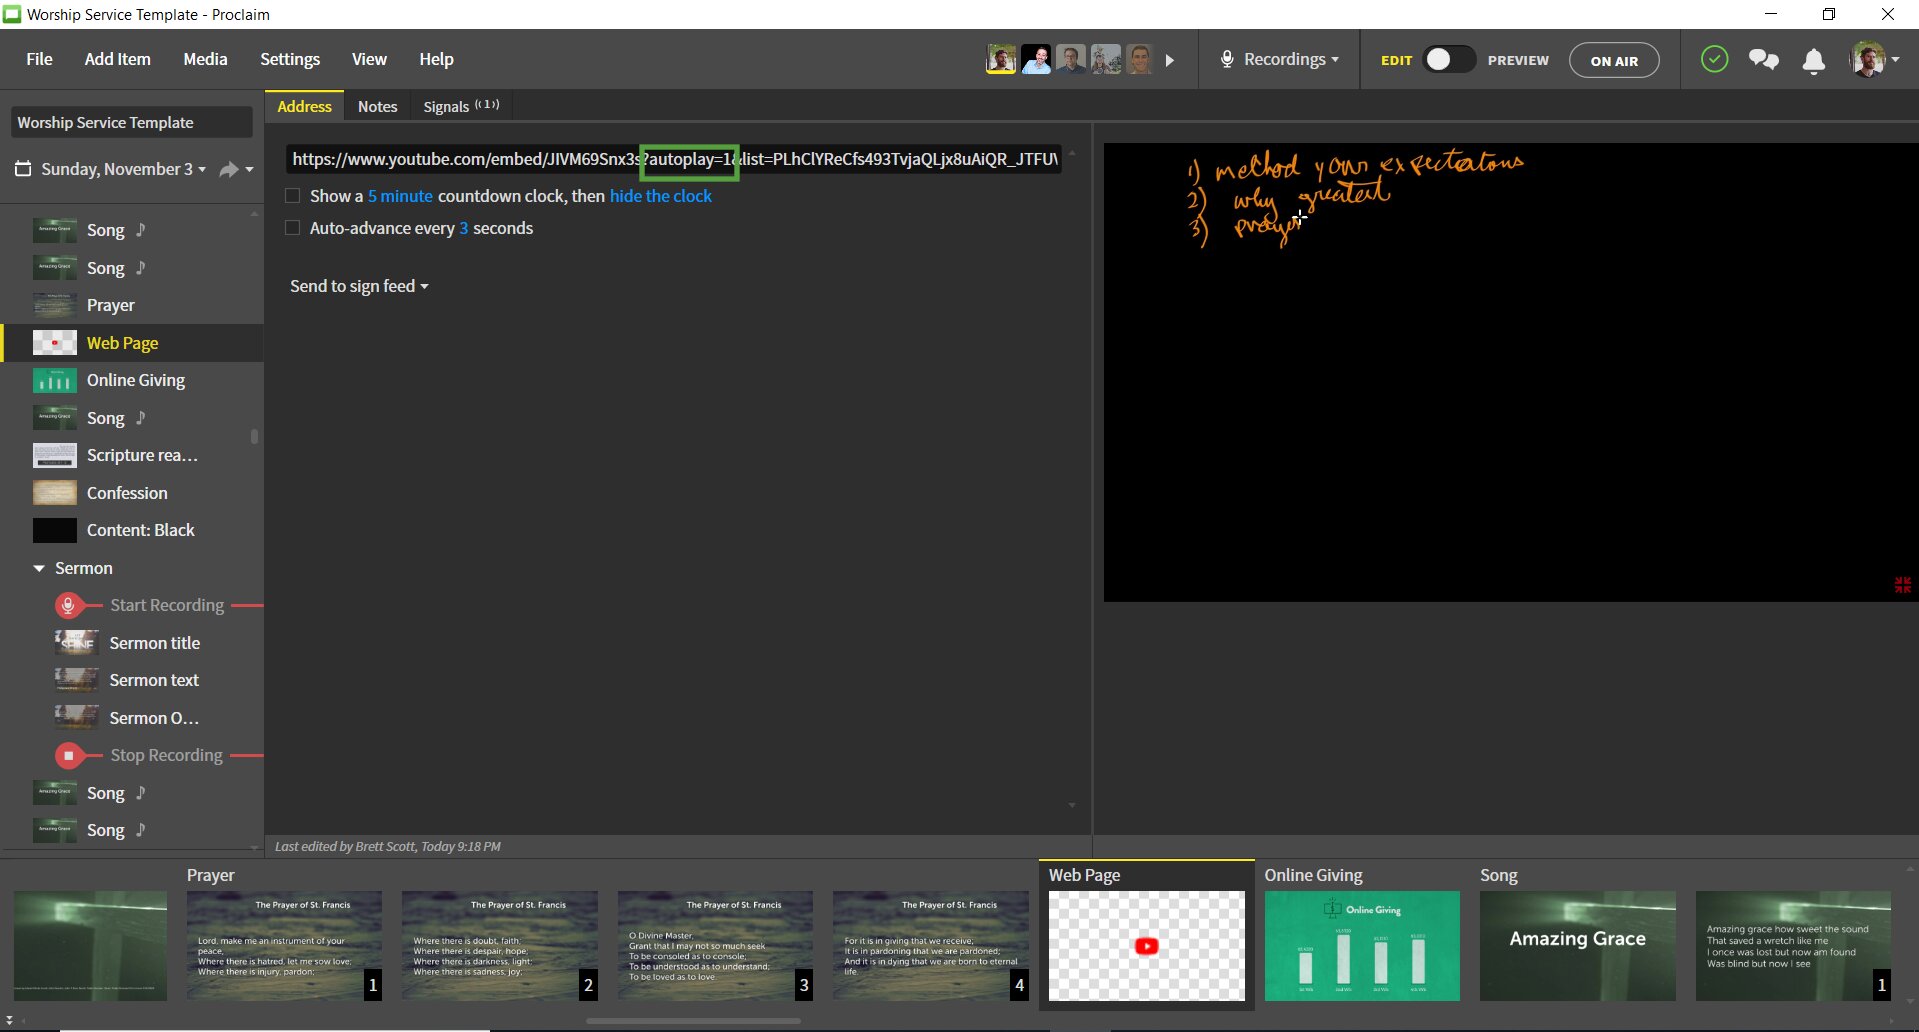
Task: Open the Add Item menu
Action: point(117,60)
